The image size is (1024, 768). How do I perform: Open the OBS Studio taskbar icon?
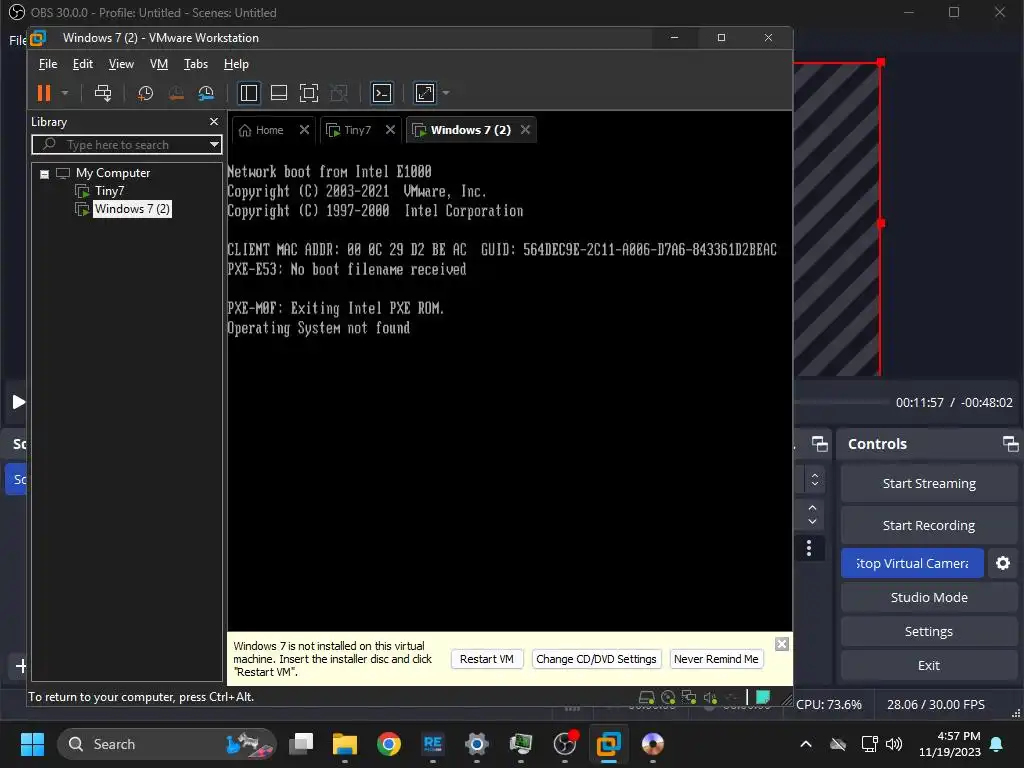[x=565, y=744]
